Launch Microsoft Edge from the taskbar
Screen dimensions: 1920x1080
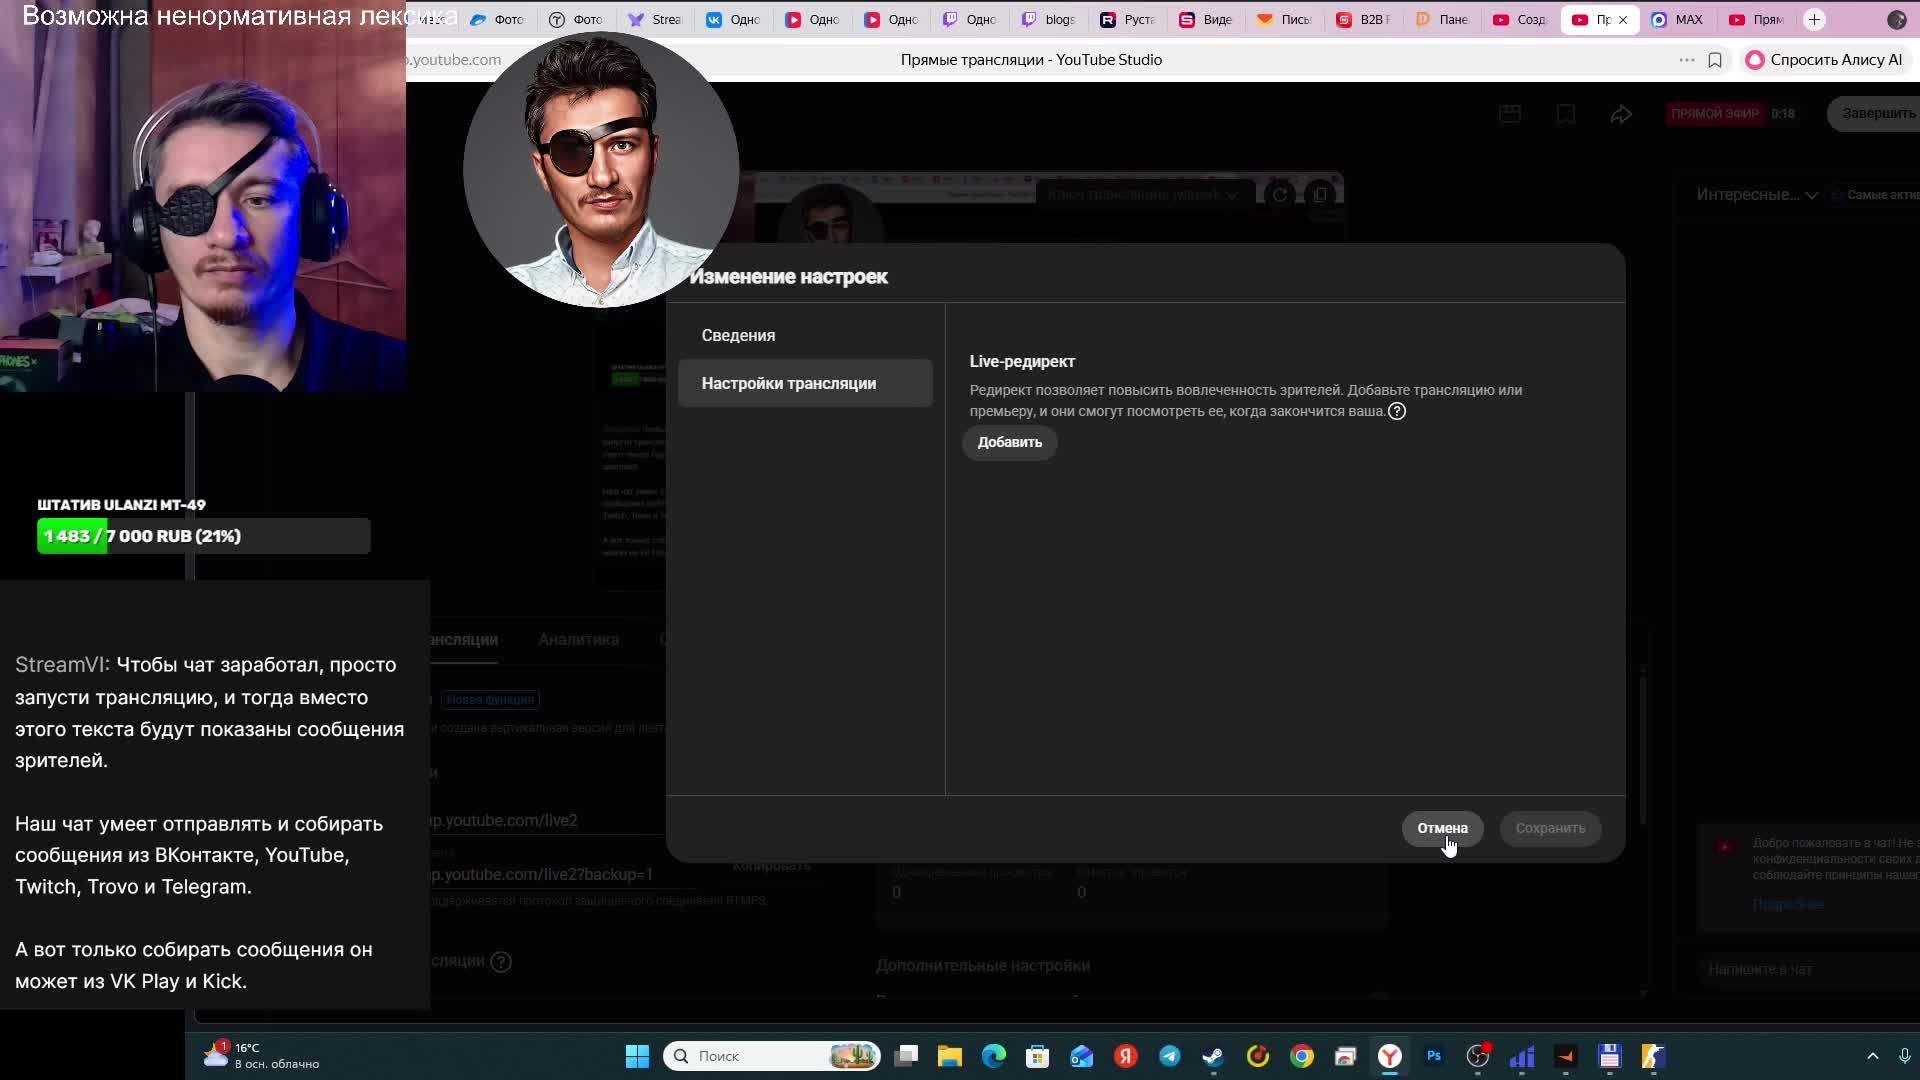(x=993, y=1056)
